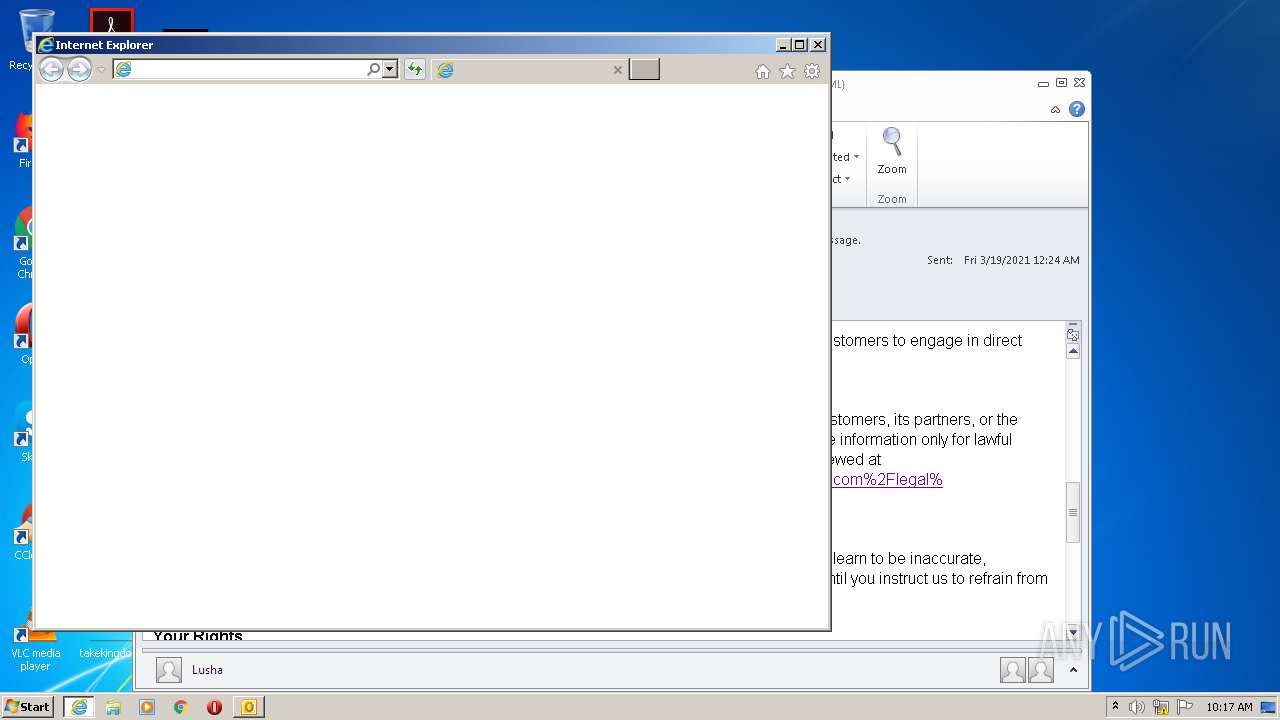
Task: Click the address bar search magnifier
Action: point(374,69)
